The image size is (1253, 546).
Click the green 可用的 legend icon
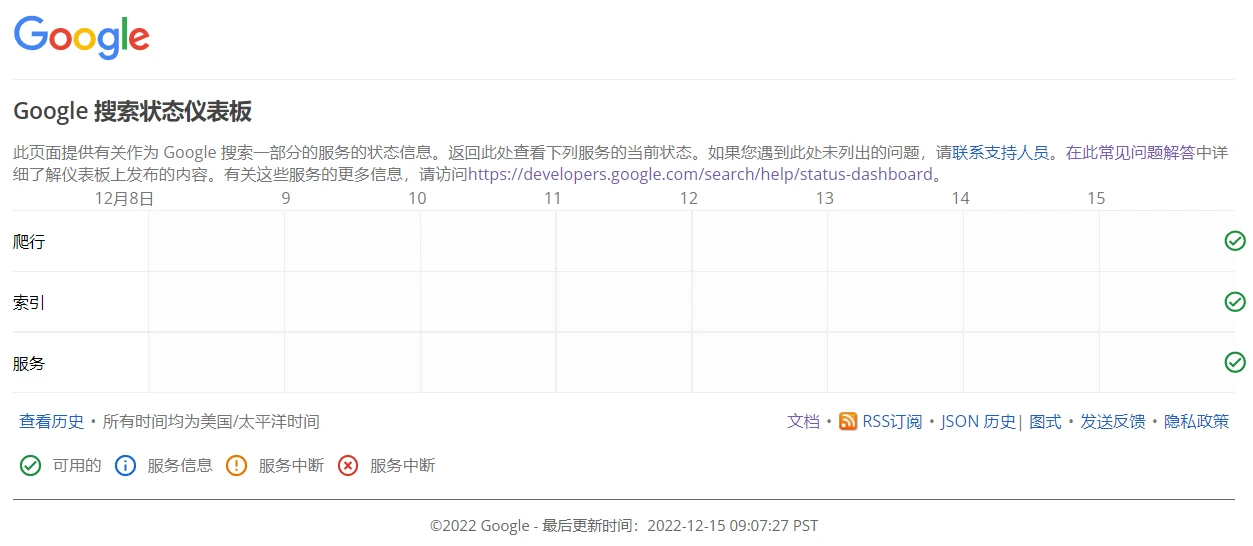[x=31, y=466]
